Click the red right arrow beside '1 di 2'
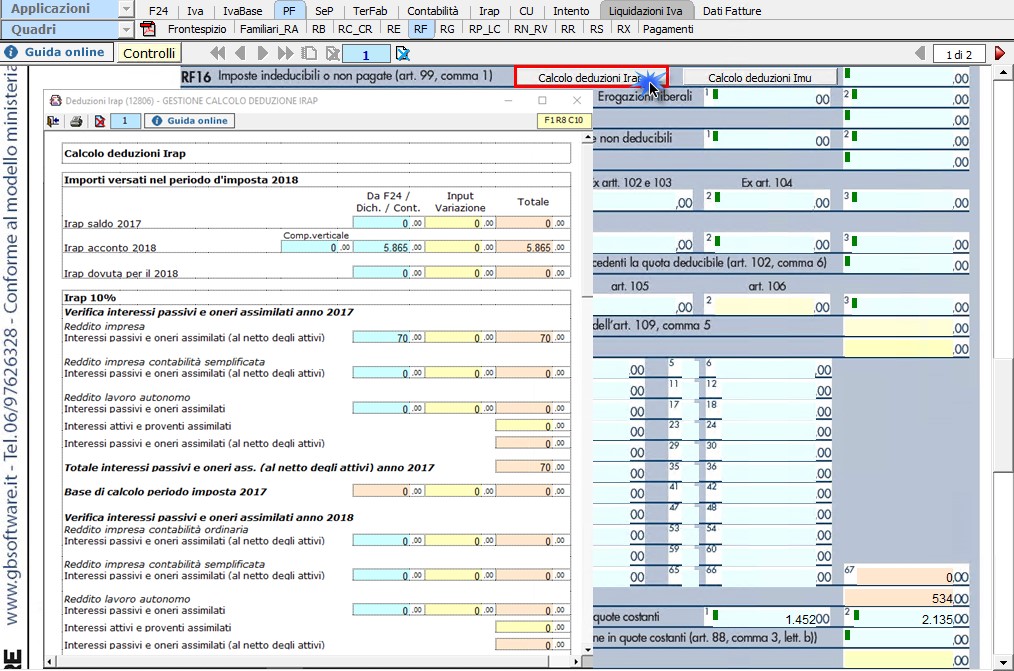This screenshot has height=671, width=1014. pyautogui.click(x=1000, y=54)
